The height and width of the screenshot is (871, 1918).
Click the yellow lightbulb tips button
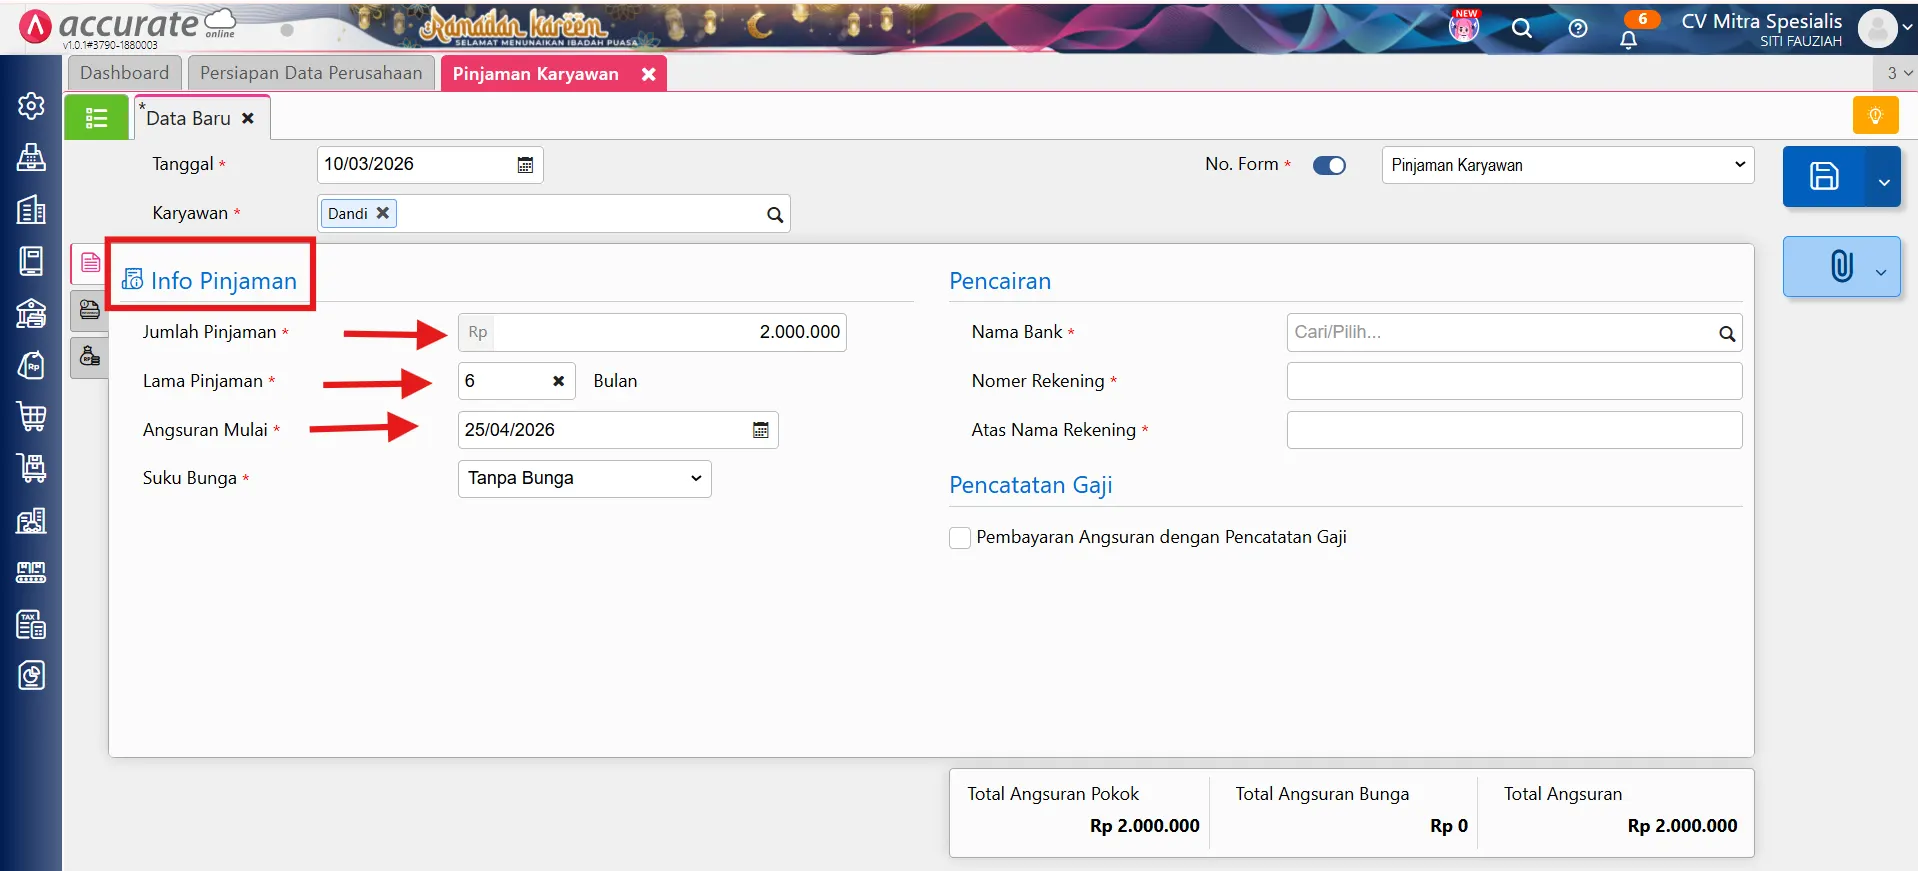[1875, 115]
